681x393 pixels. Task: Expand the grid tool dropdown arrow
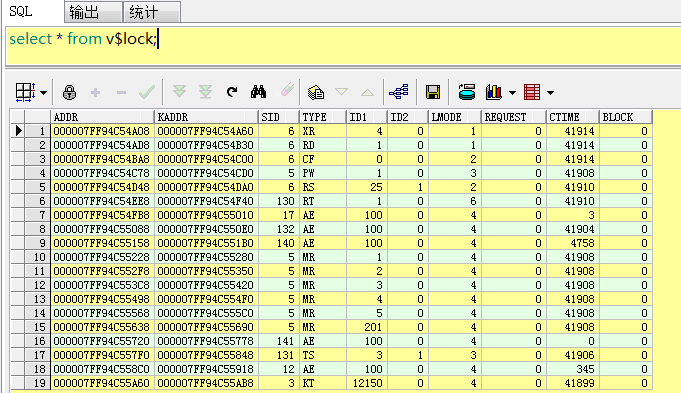tap(43, 92)
